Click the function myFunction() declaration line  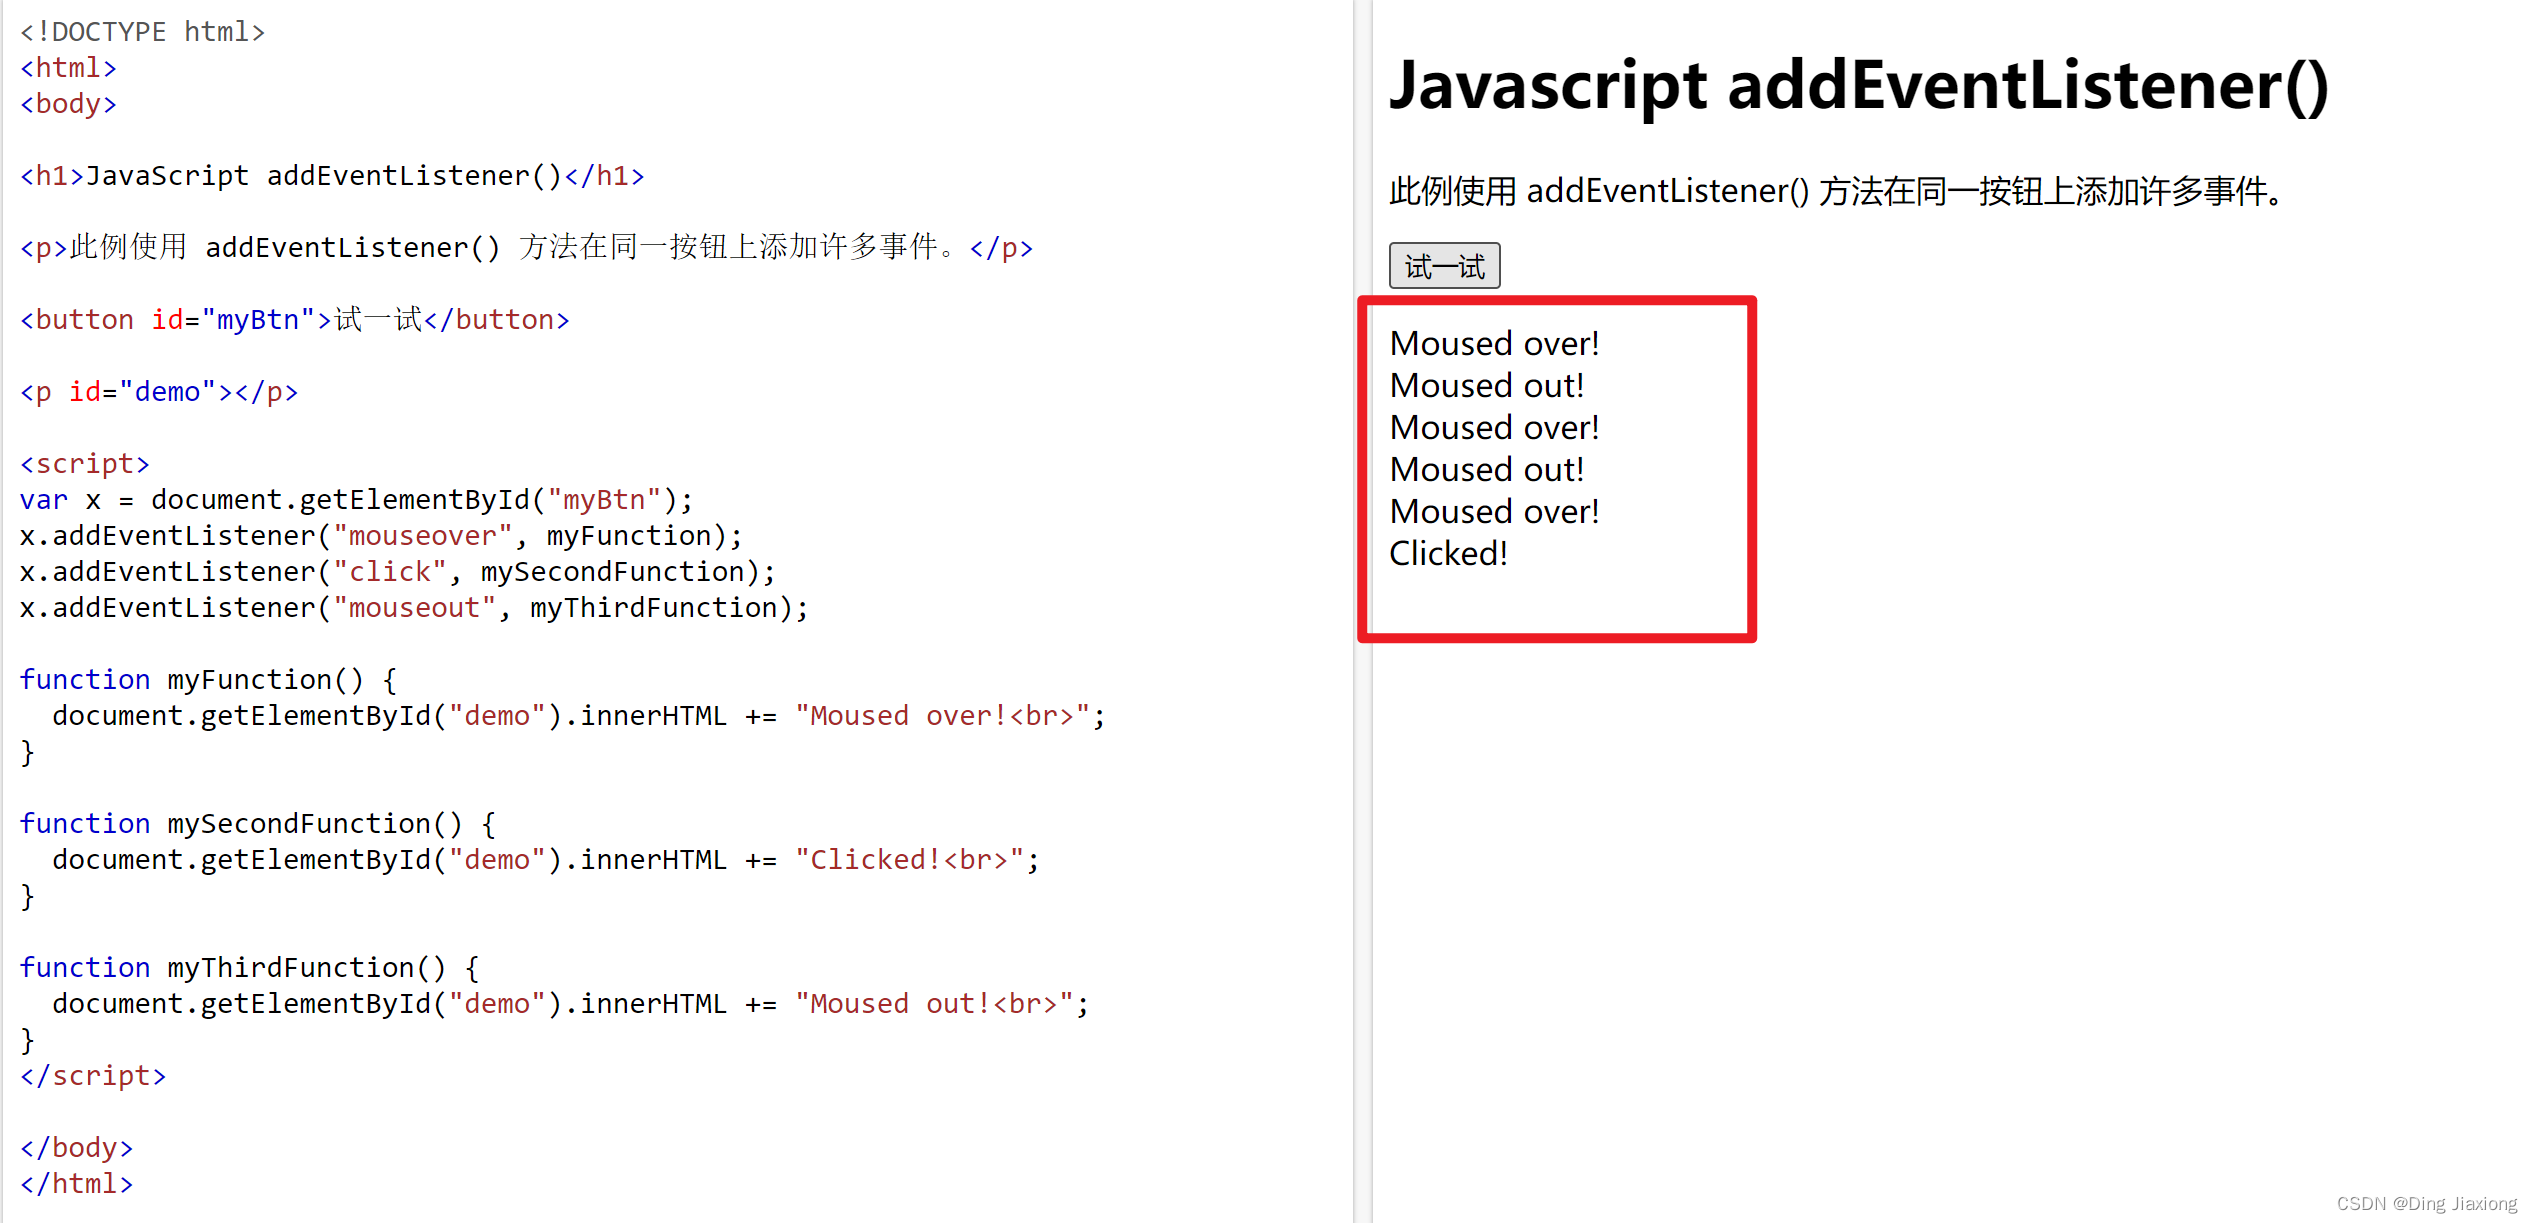pyautogui.click(x=209, y=680)
